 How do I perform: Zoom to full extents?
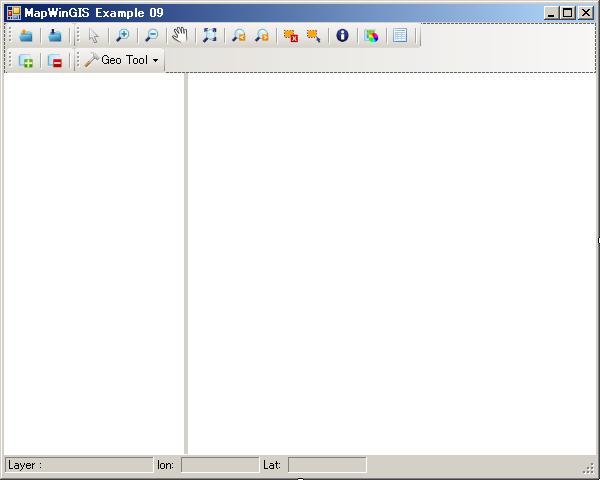click(209, 36)
